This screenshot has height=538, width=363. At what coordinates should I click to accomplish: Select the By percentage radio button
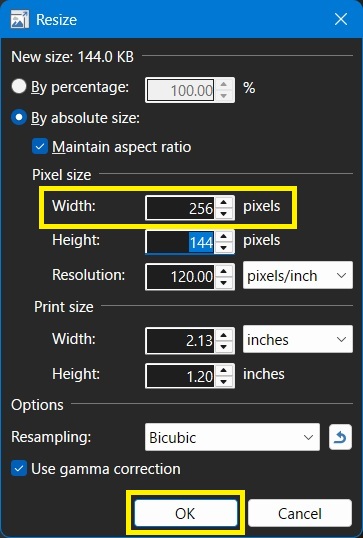(19, 86)
